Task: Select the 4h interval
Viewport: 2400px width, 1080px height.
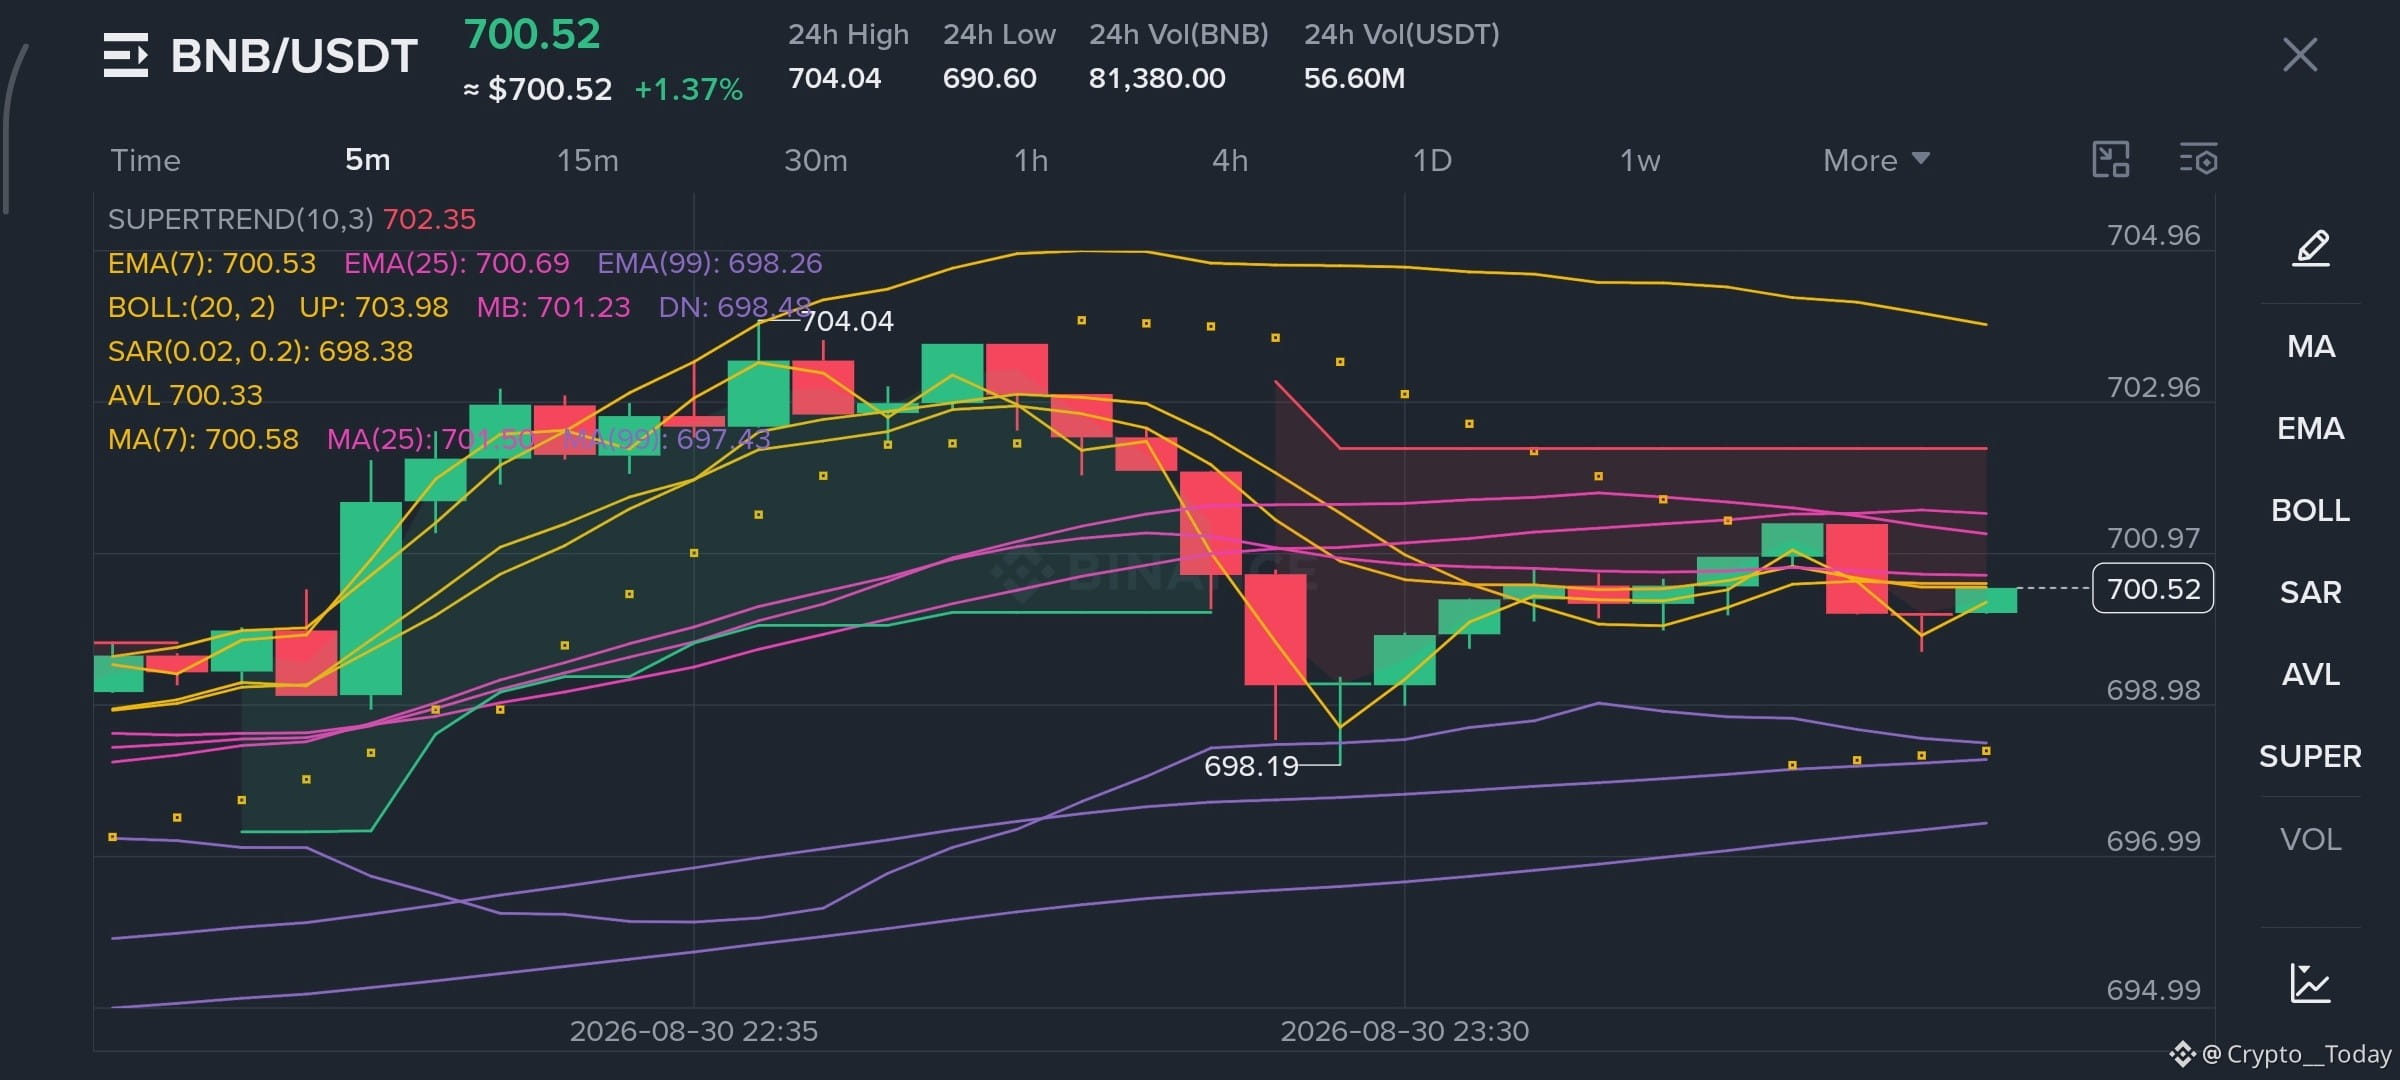Action: [1230, 160]
